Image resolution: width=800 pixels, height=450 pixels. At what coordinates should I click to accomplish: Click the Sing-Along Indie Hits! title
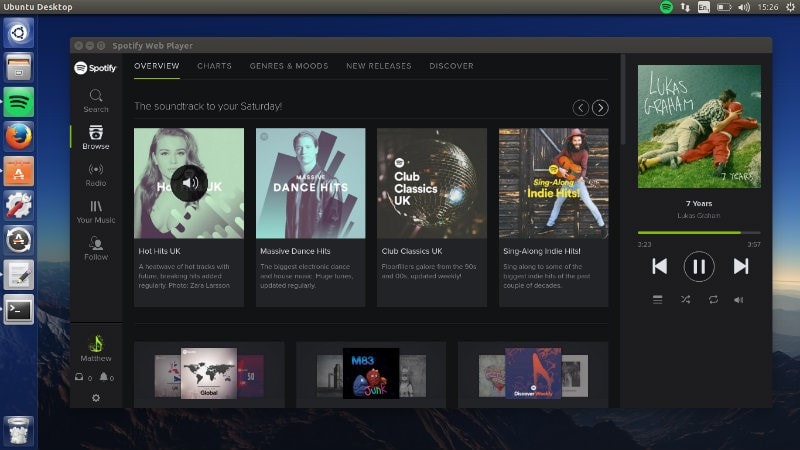pos(542,251)
